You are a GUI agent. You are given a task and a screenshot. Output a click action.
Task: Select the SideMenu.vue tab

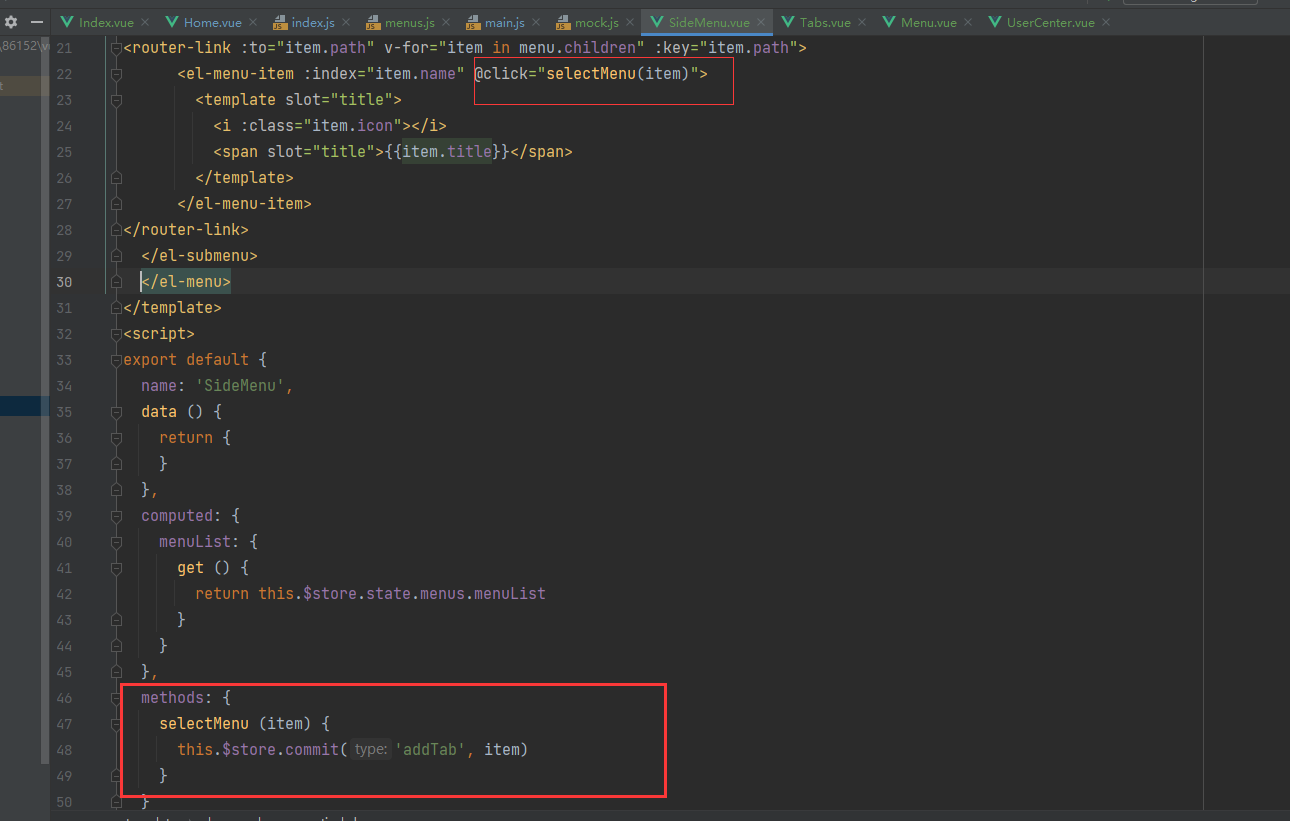709,22
